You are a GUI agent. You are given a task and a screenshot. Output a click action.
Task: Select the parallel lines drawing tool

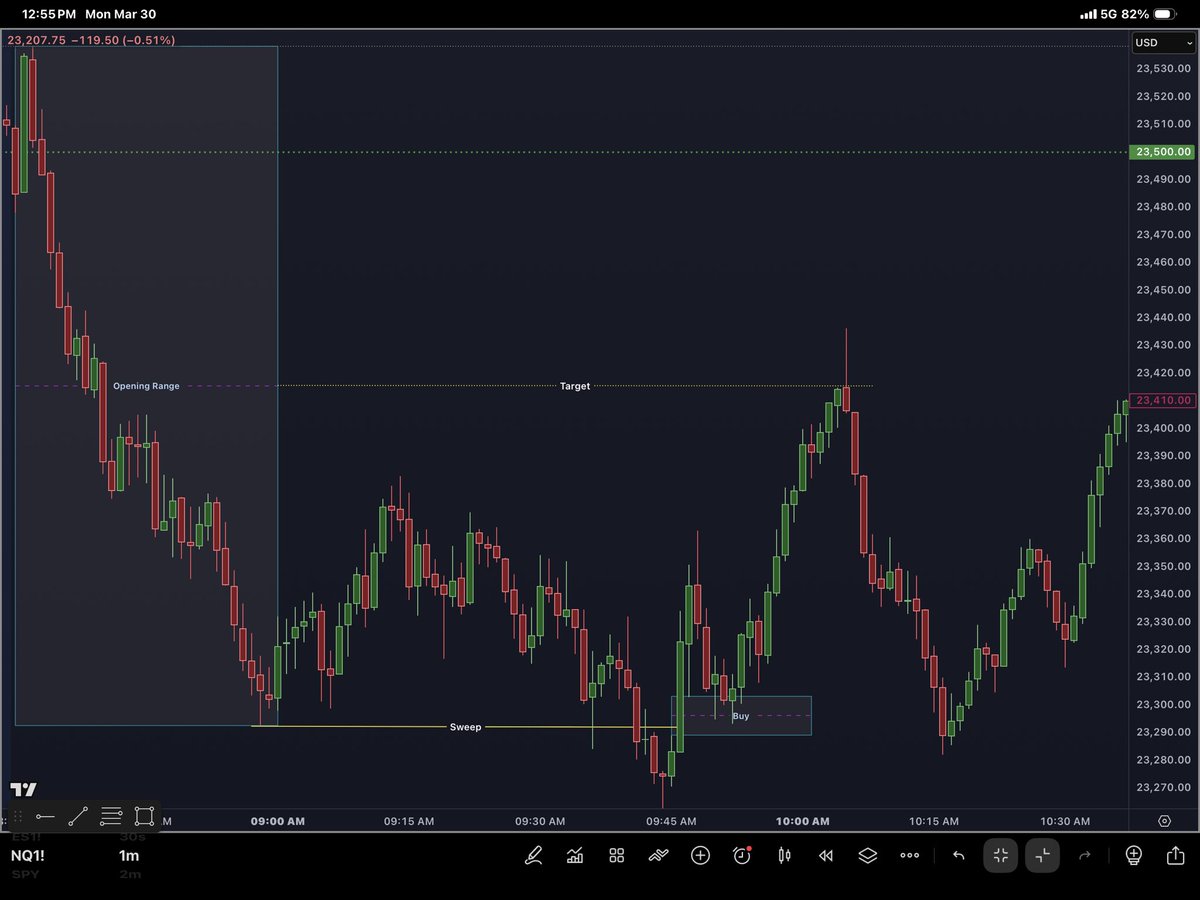point(111,817)
